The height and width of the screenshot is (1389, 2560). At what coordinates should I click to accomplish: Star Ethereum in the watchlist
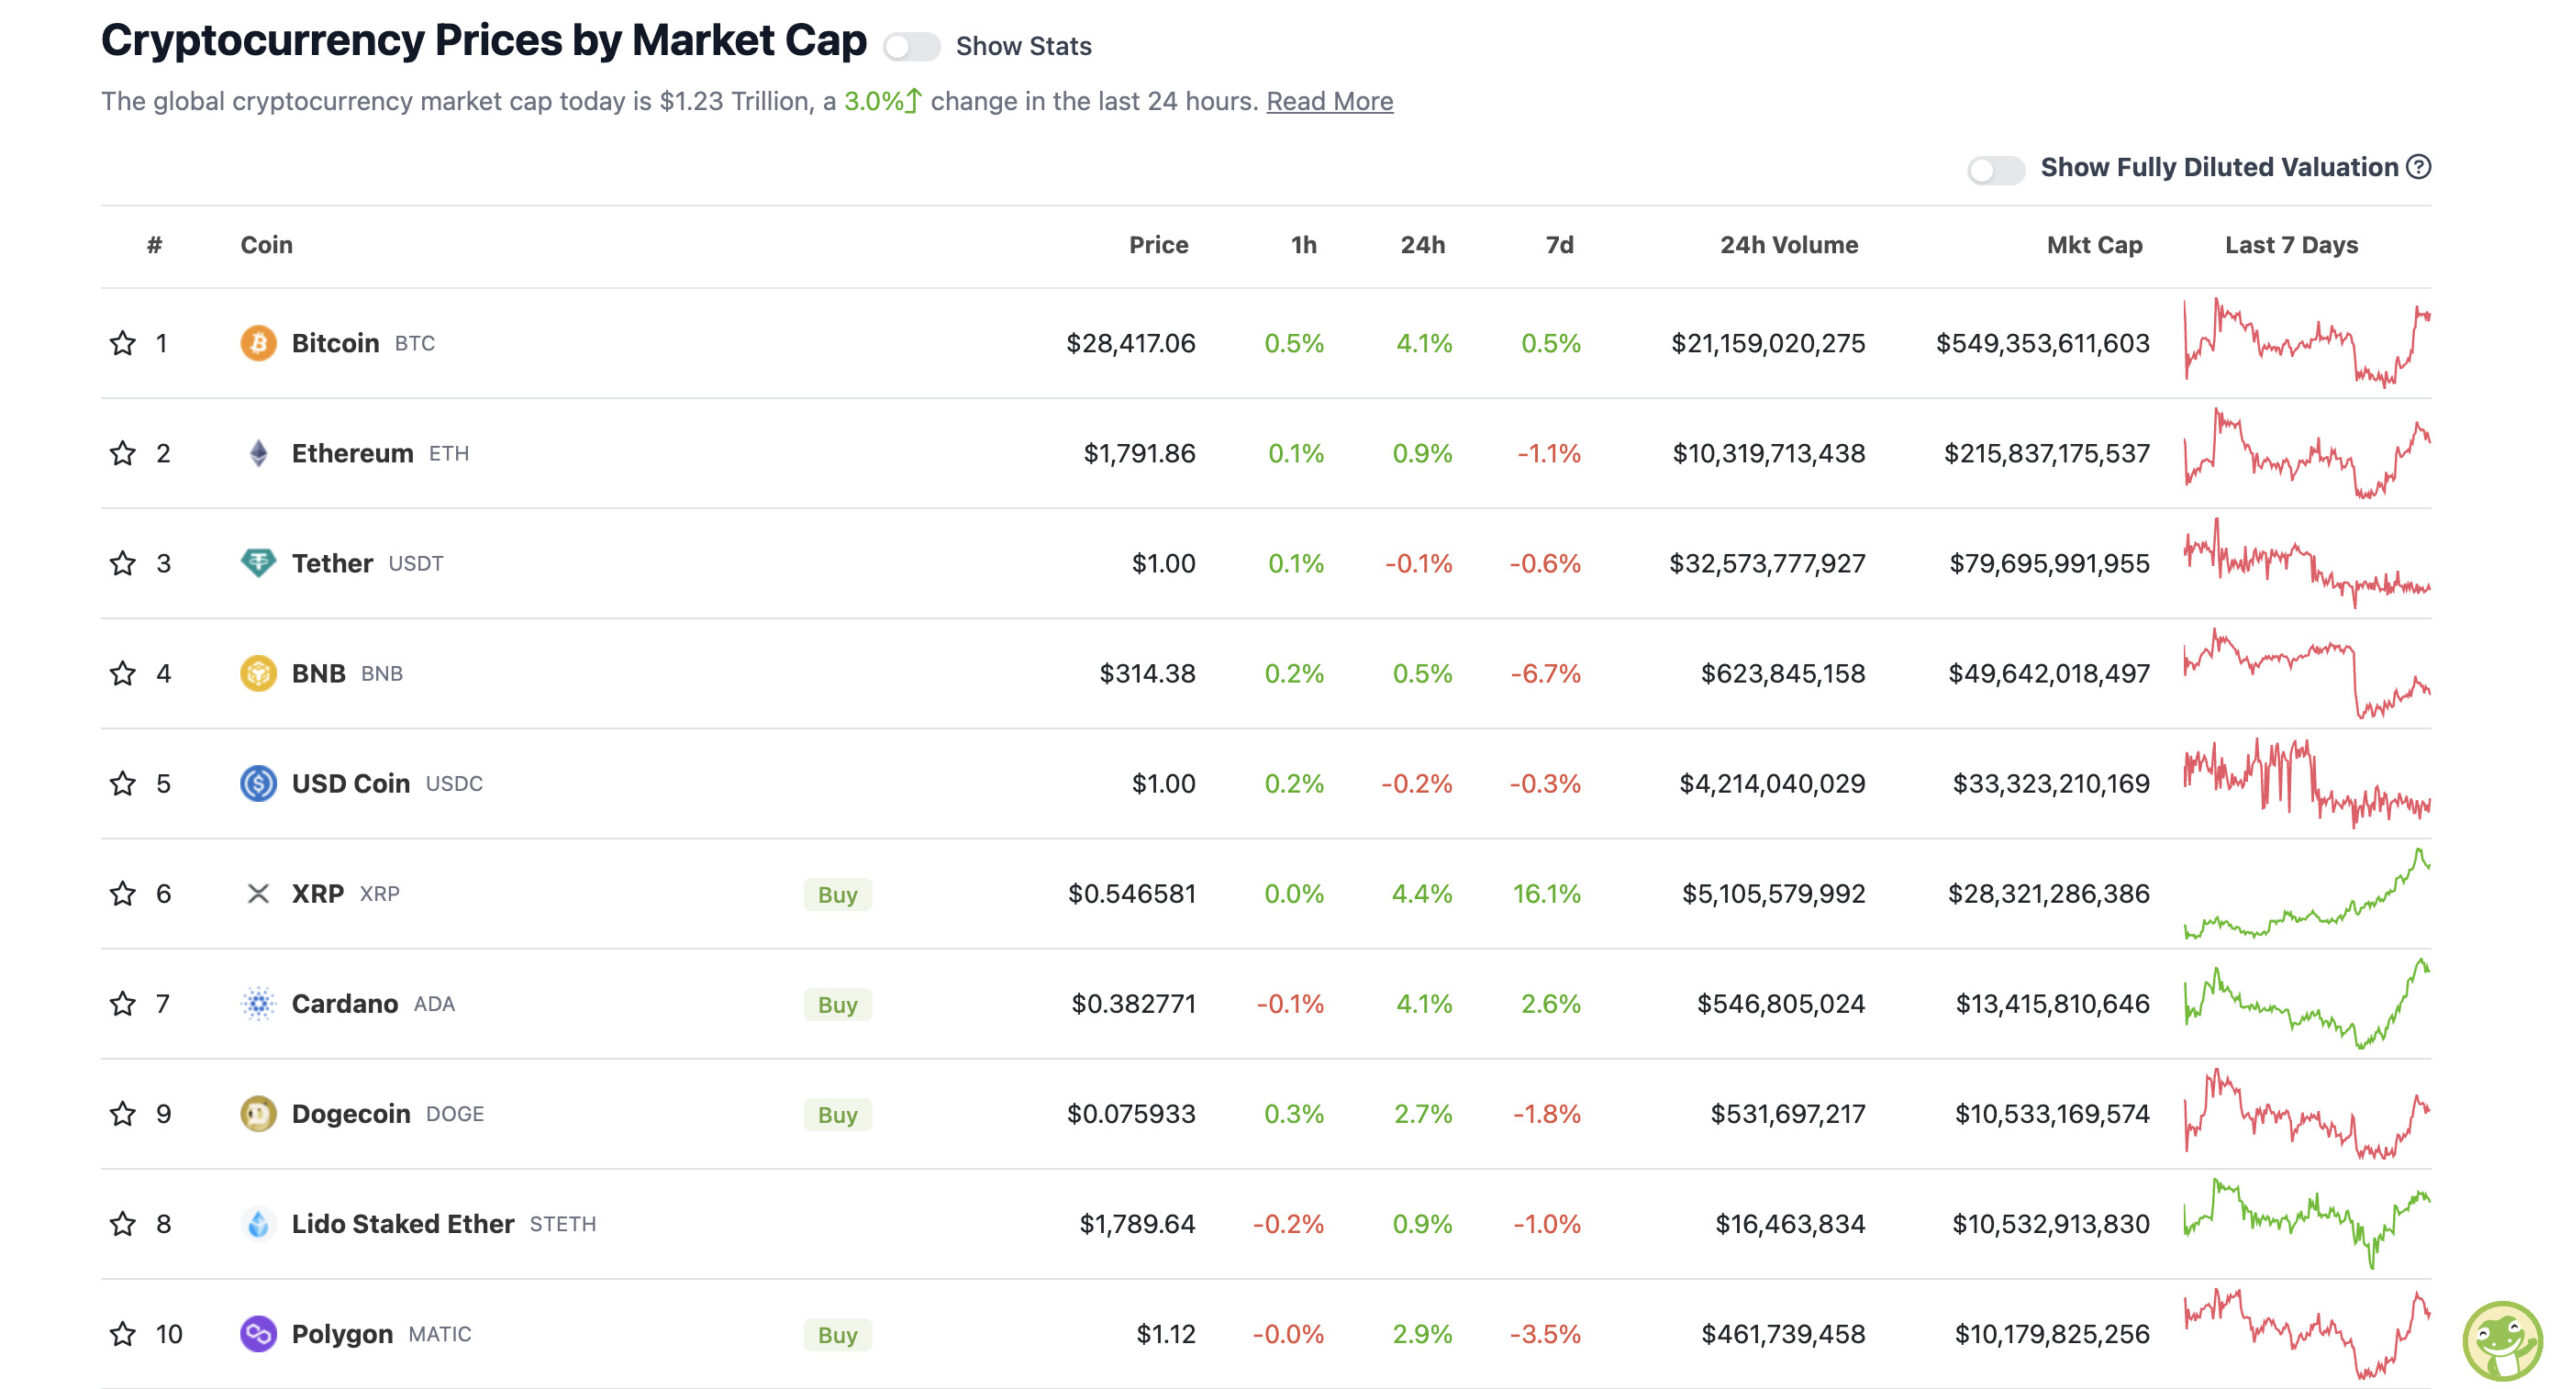(x=122, y=453)
